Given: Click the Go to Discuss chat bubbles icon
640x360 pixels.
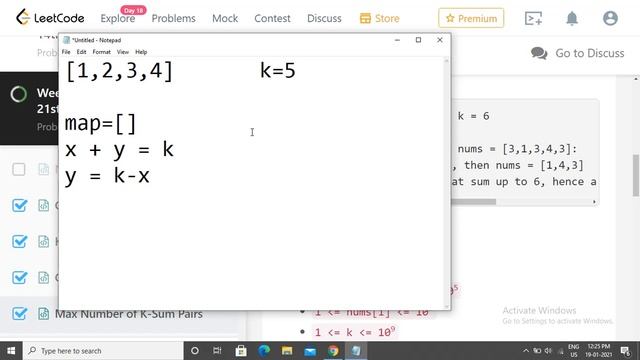Looking at the screenshot, I should (x=539, y=53).
